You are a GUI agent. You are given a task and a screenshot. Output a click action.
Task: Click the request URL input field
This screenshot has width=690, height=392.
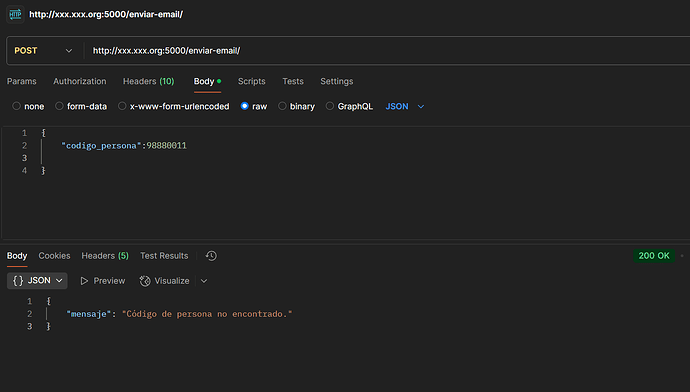click(387, 51)
